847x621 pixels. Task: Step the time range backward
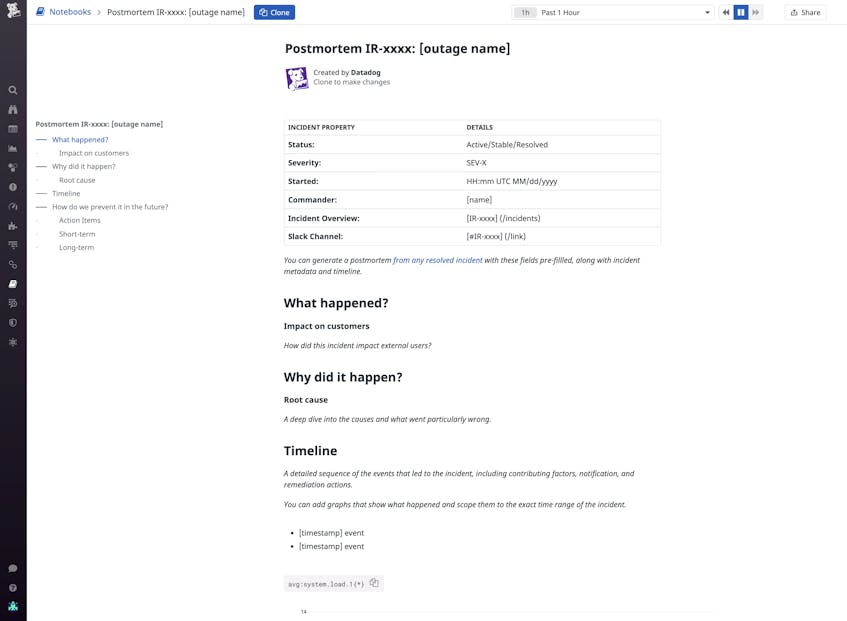726,12
